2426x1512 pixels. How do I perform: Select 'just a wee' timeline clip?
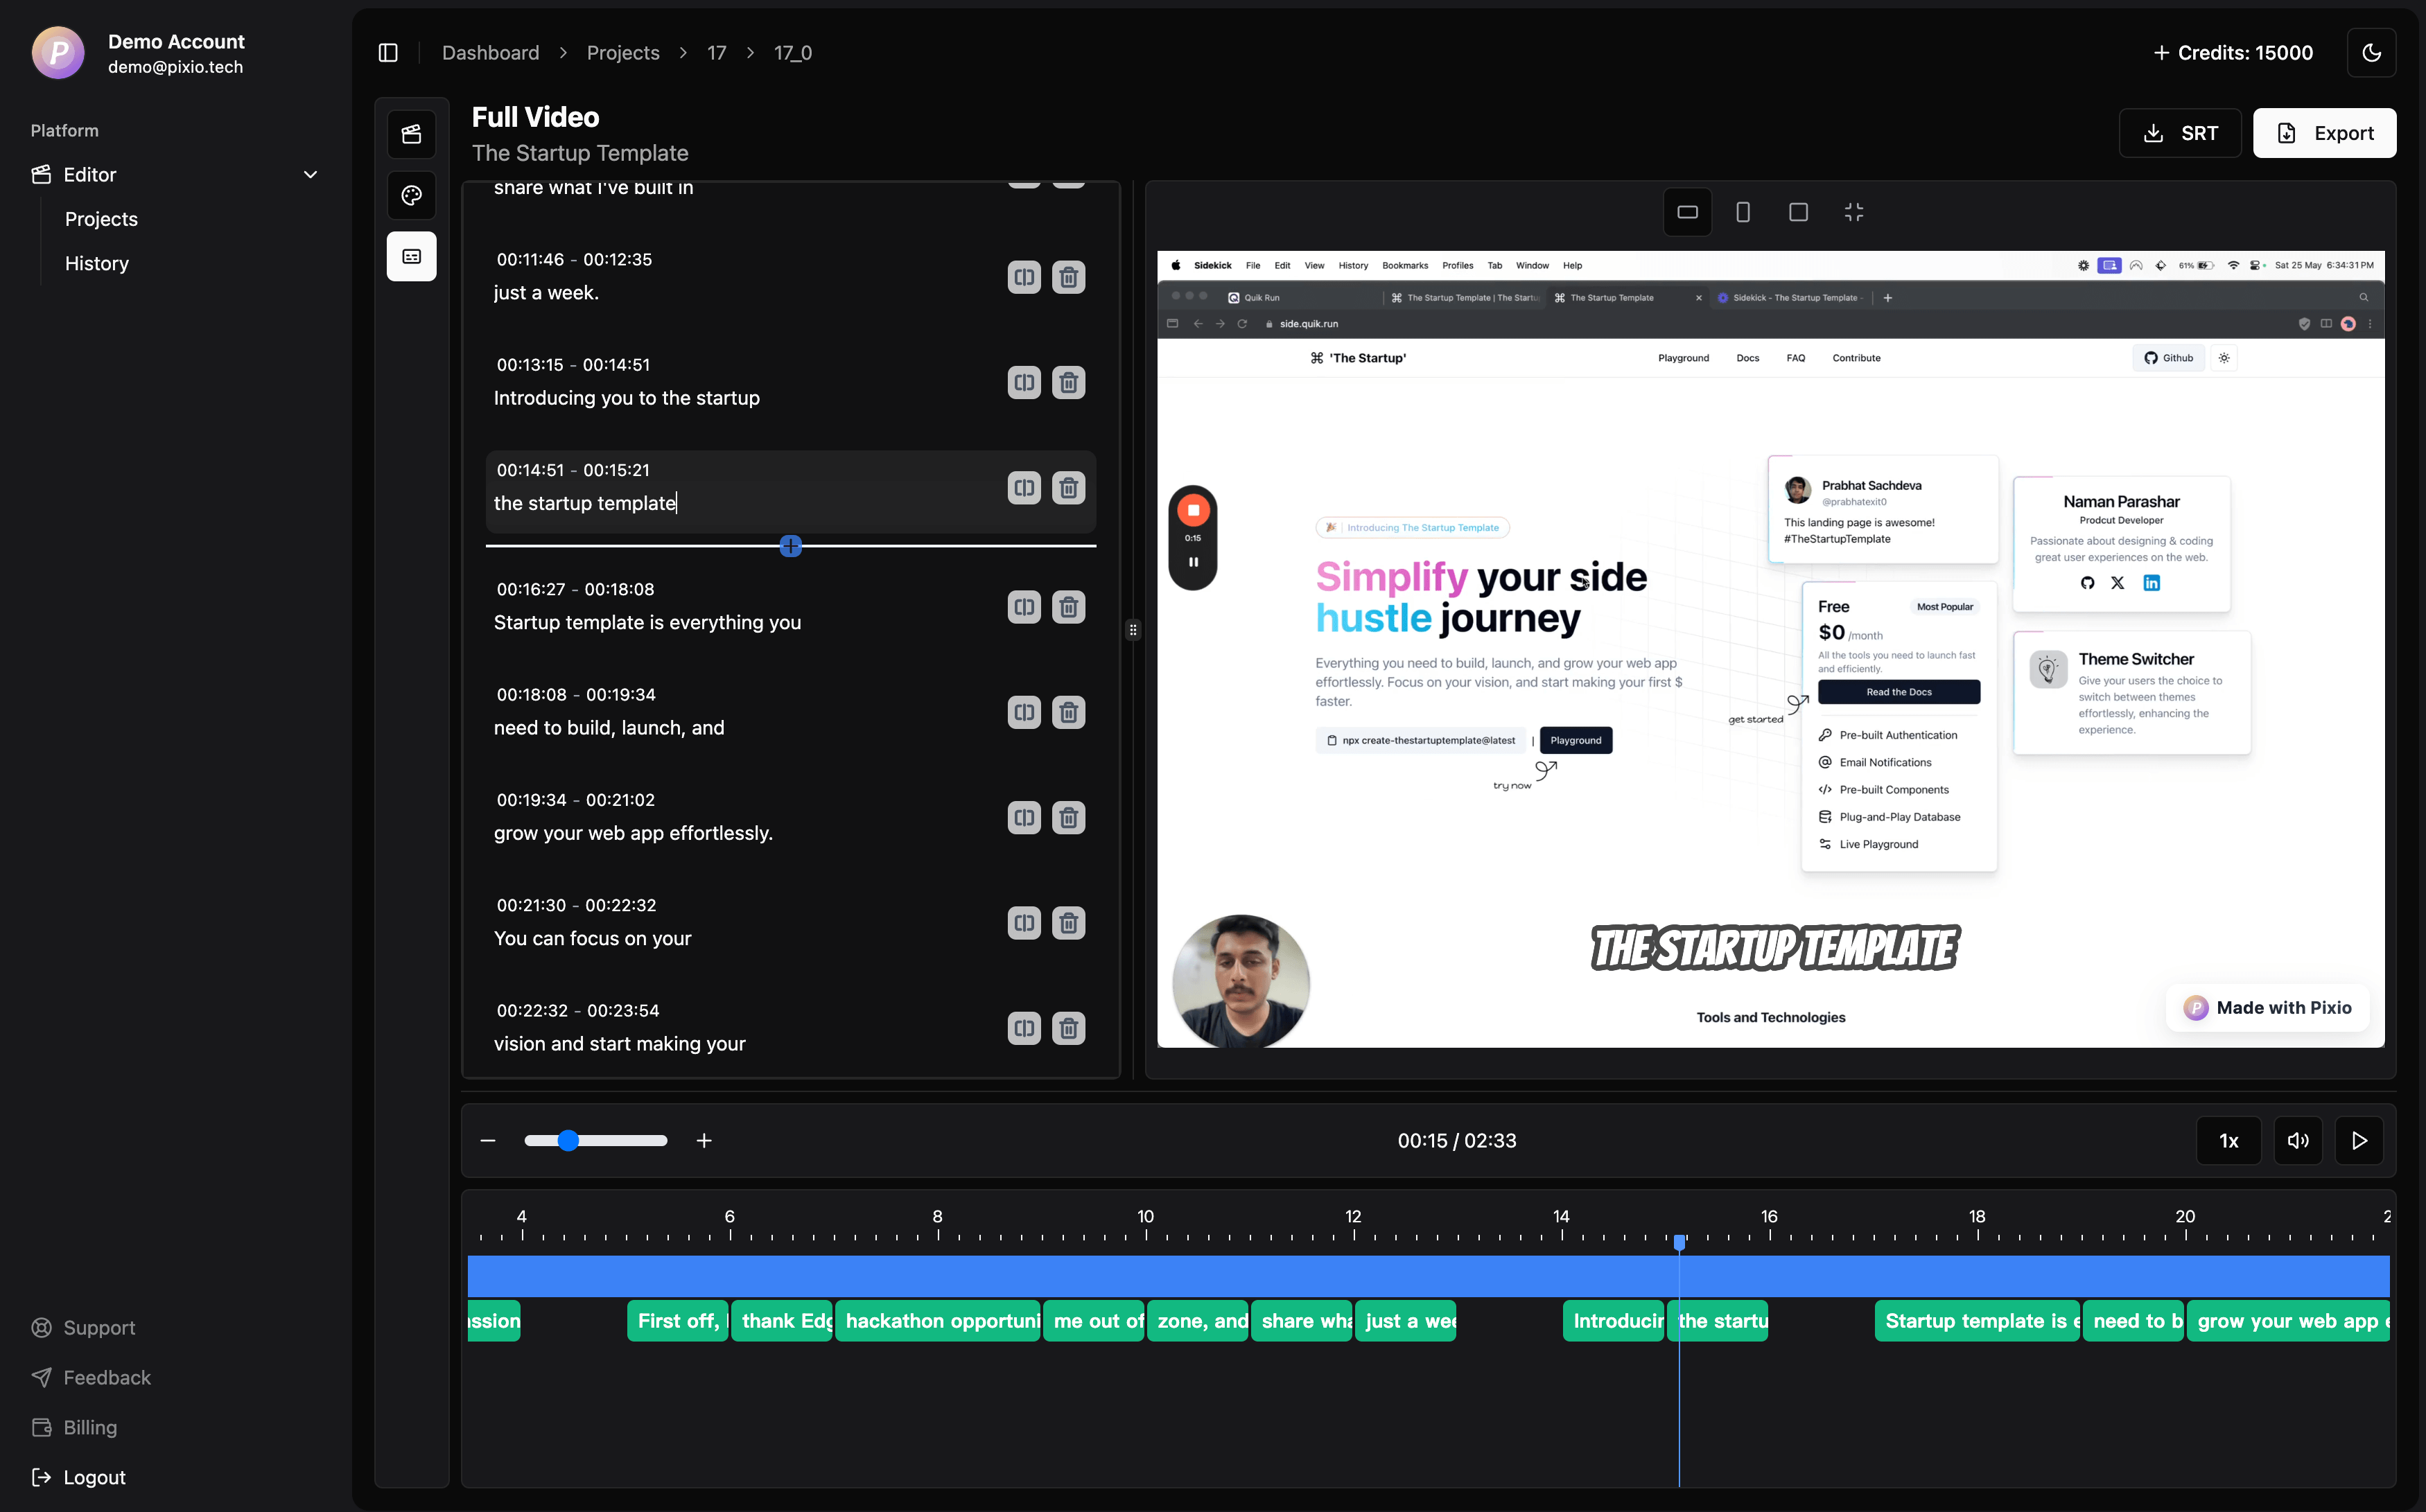tap(1405, 1321)
